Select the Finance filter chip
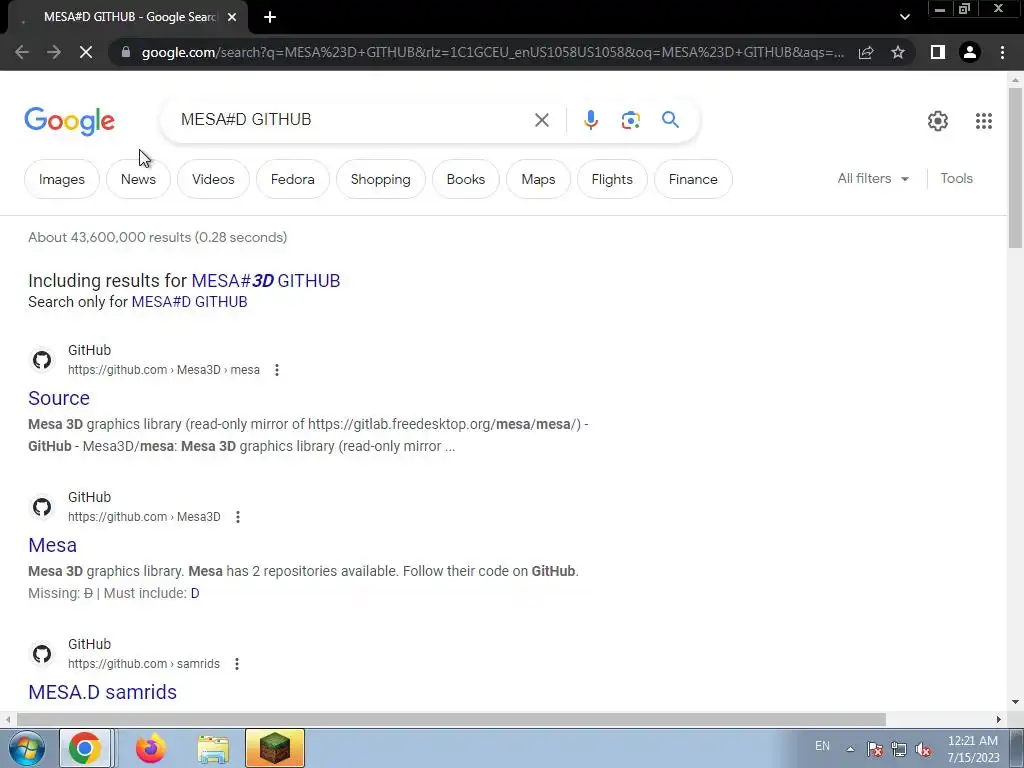This screenshot has width=1024, height=768. click(x=693, y=179)
